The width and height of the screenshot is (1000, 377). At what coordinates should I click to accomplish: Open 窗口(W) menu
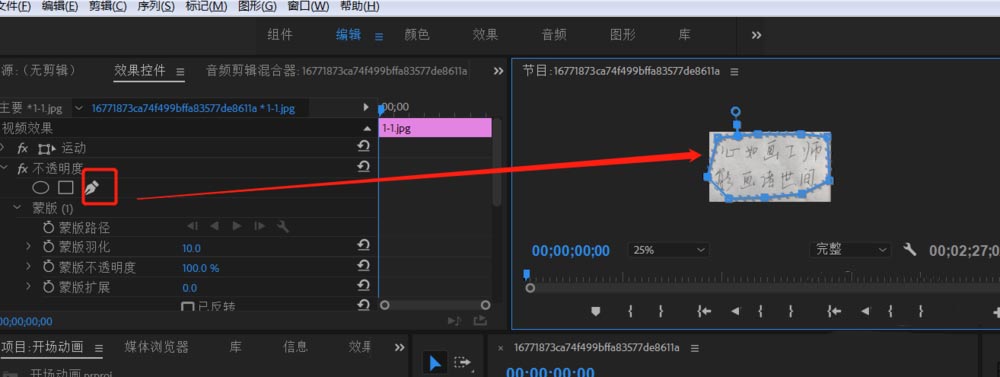[308, 6]
